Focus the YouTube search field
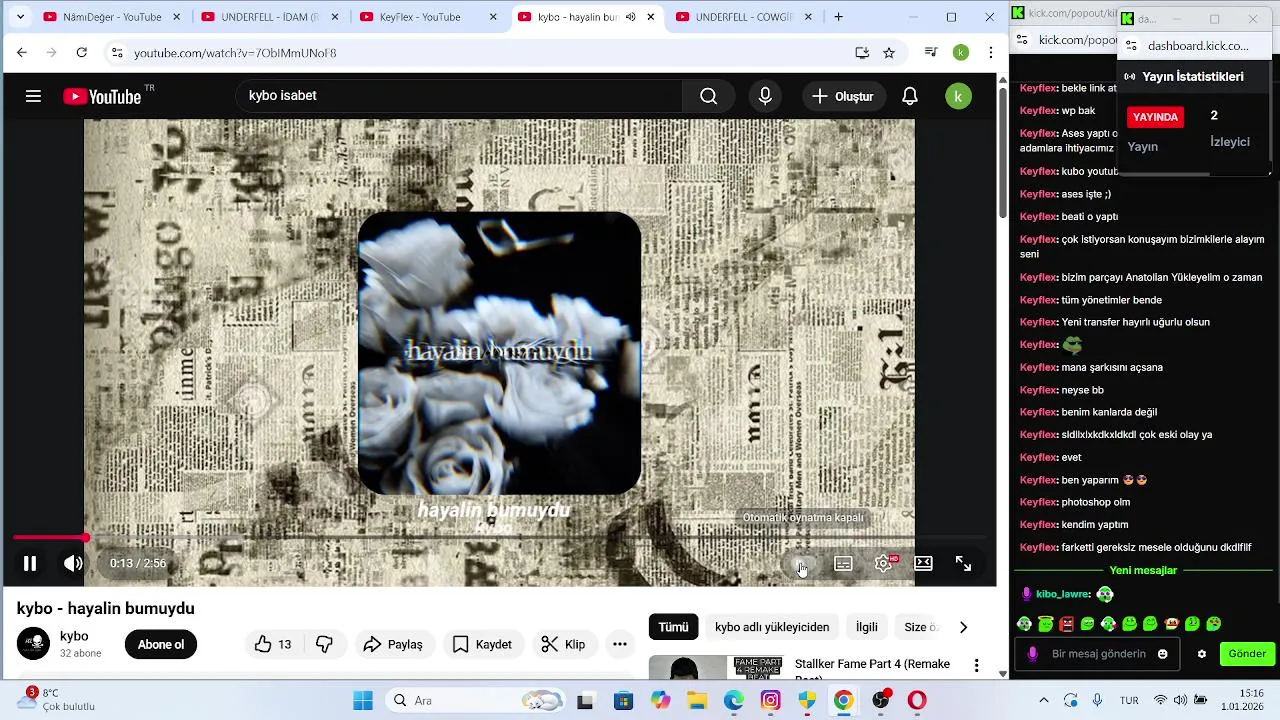Image resolution: width=1280 pixels, height=720 pixels. click(460, 96)
